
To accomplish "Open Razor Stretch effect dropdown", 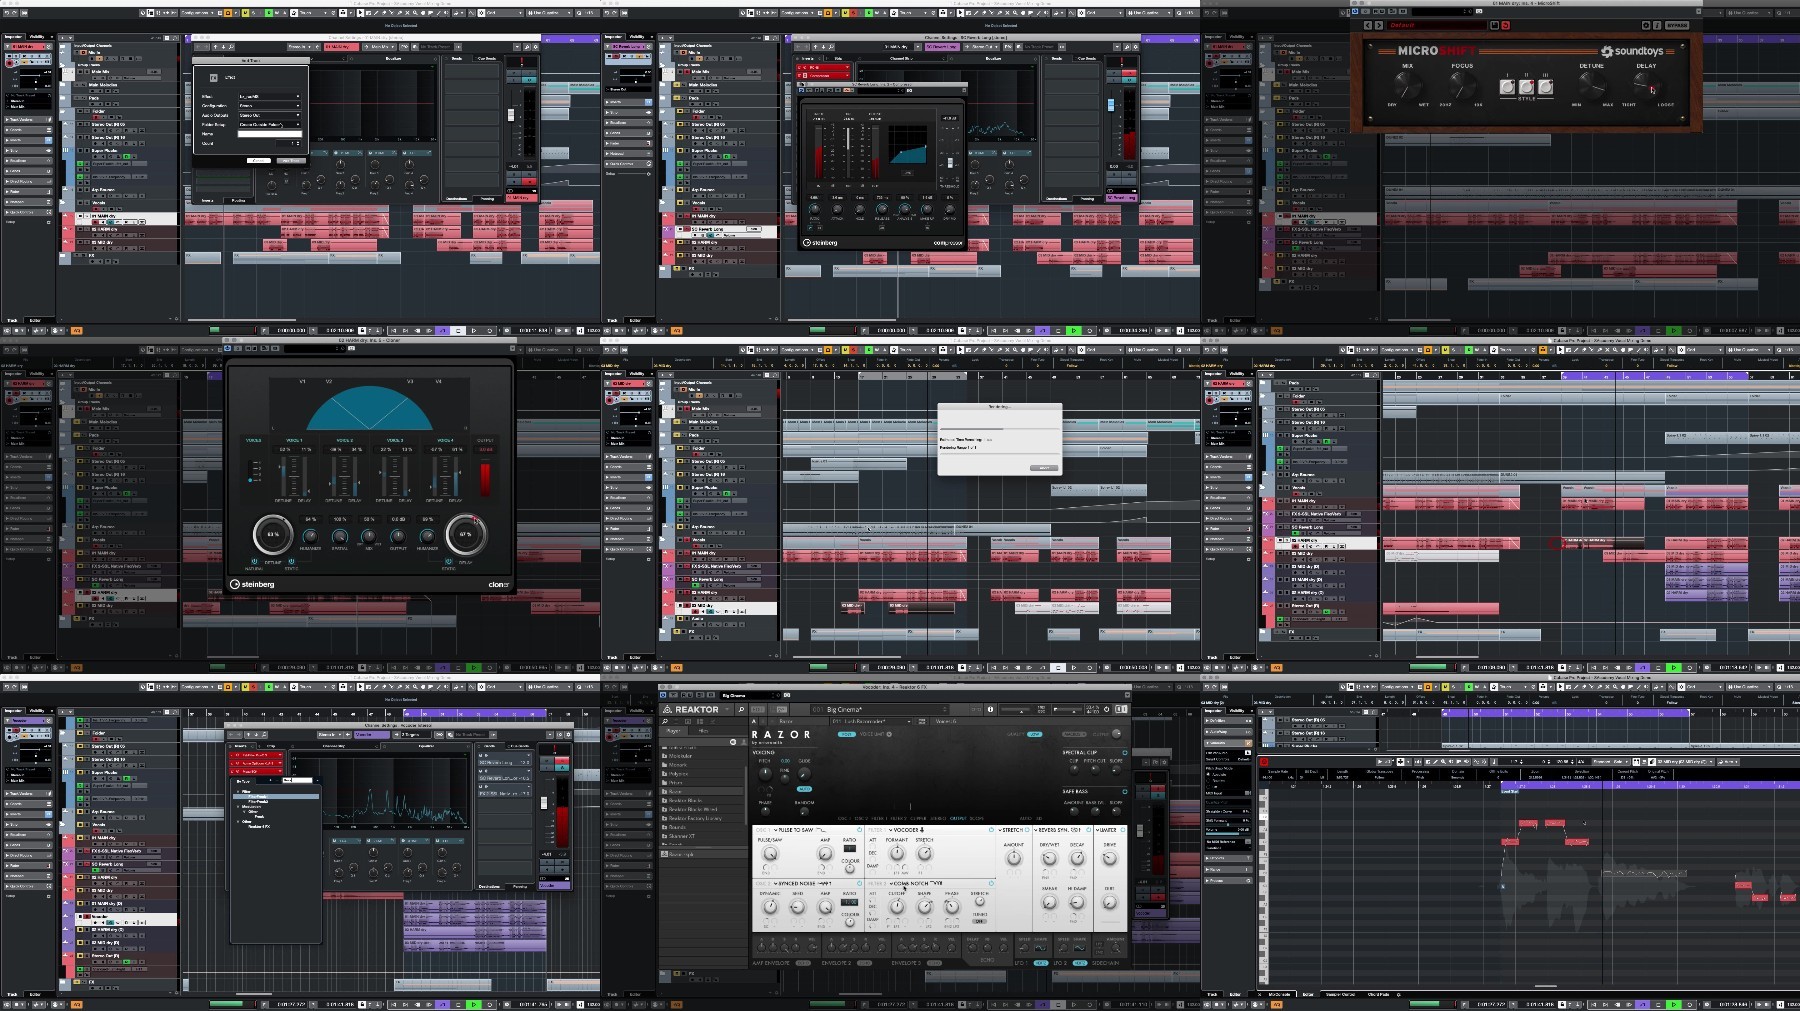I will (1011, 830).
